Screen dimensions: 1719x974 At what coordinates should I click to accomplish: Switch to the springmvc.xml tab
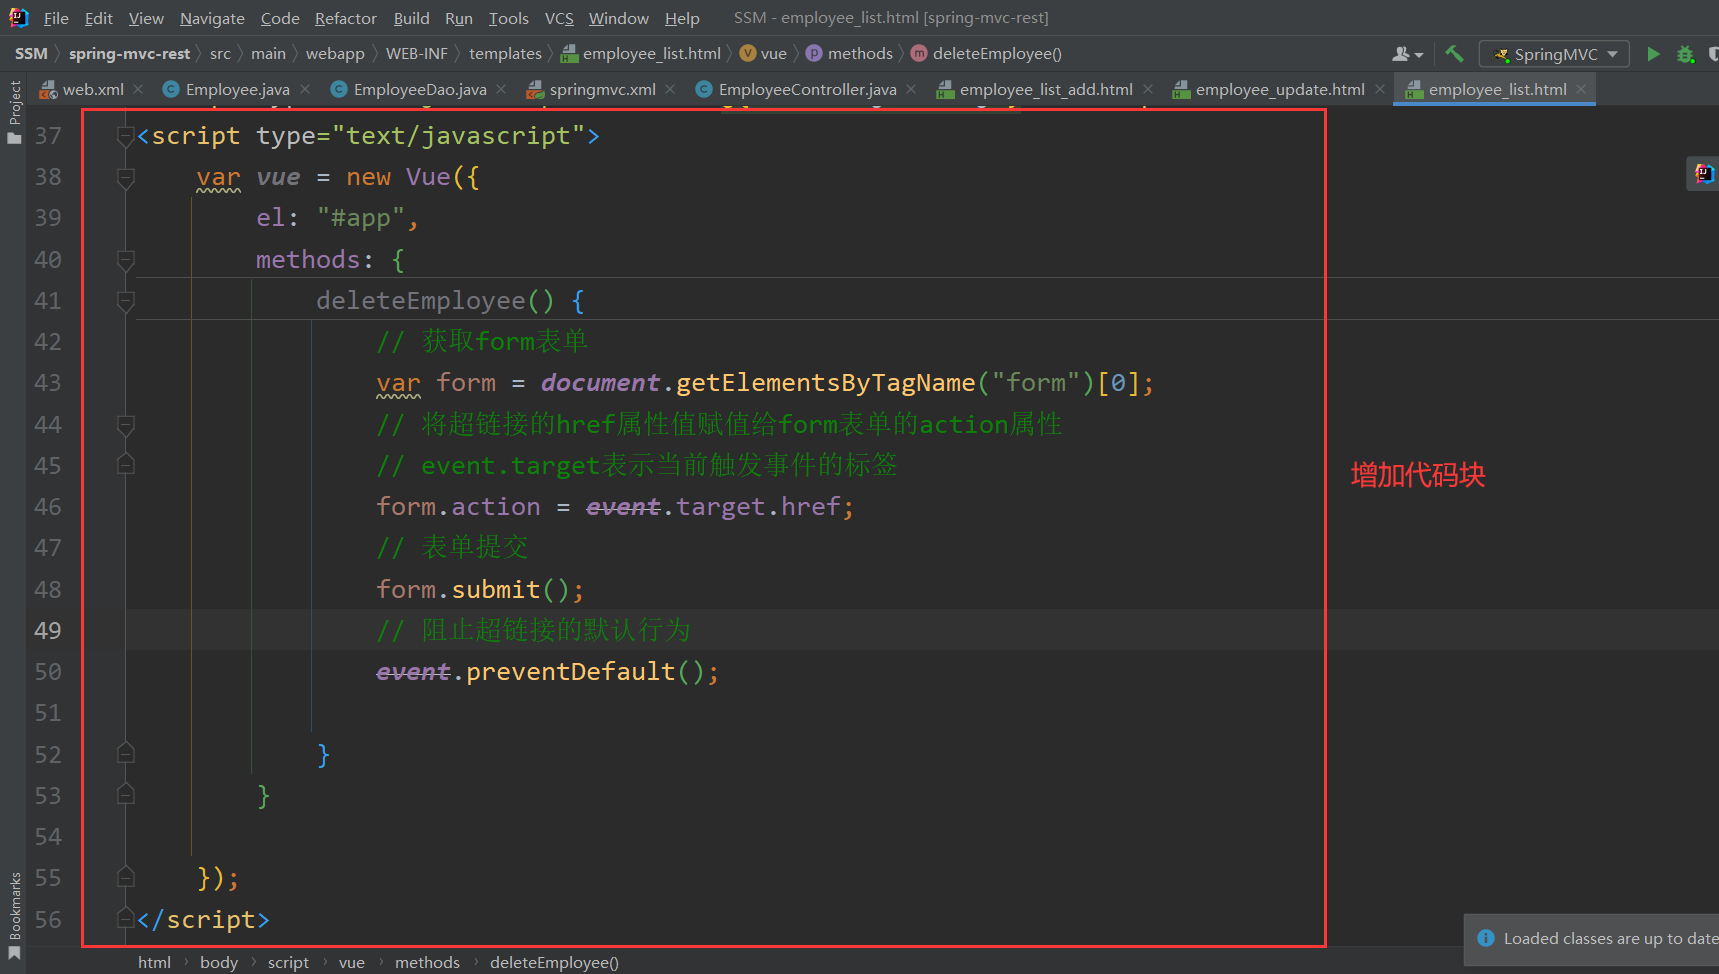pyautogui.click(x=602, y=89)
